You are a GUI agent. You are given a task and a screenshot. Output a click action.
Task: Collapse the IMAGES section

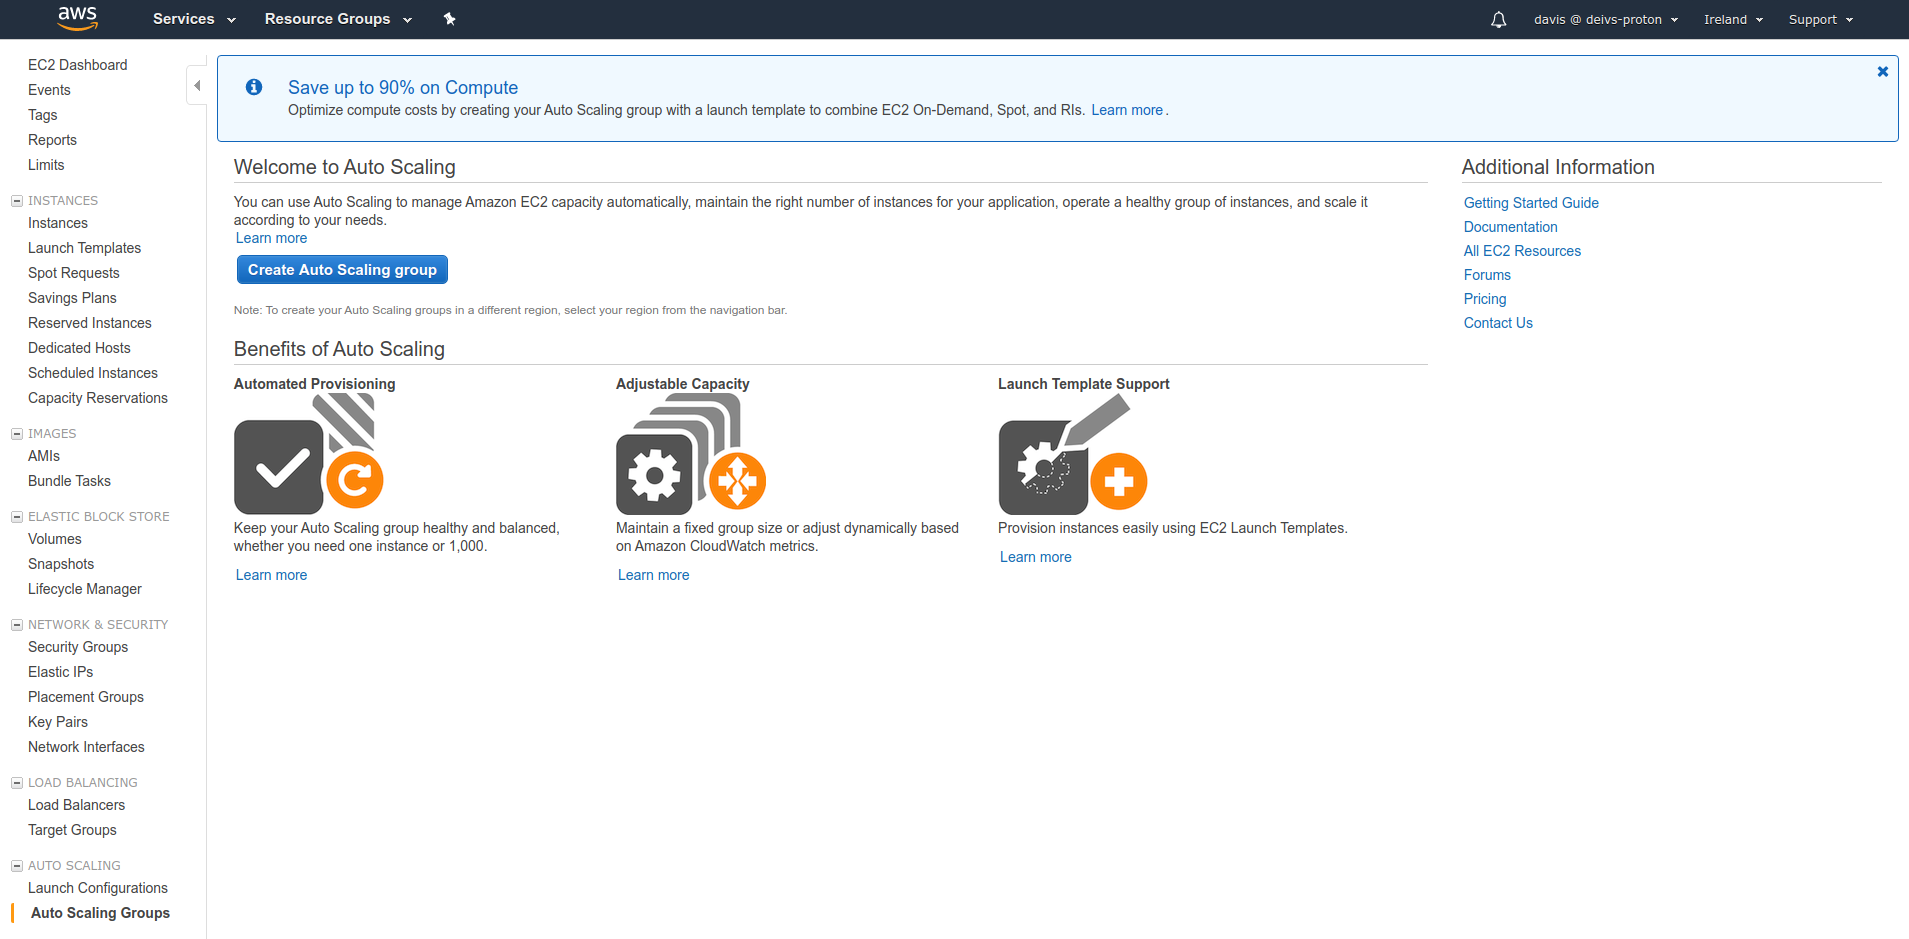coord(17,434)
